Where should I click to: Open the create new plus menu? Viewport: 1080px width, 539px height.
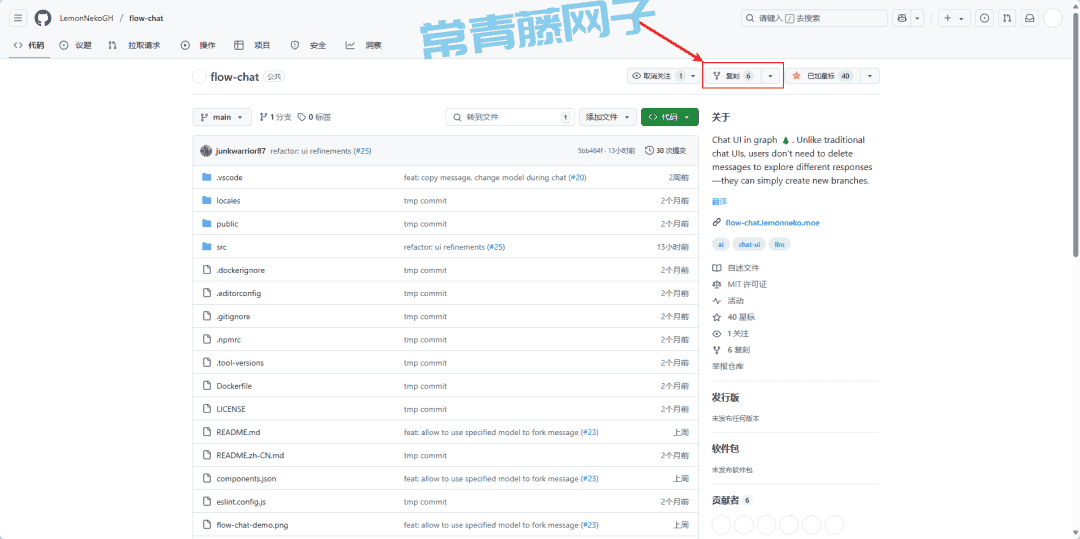(953, 19)
